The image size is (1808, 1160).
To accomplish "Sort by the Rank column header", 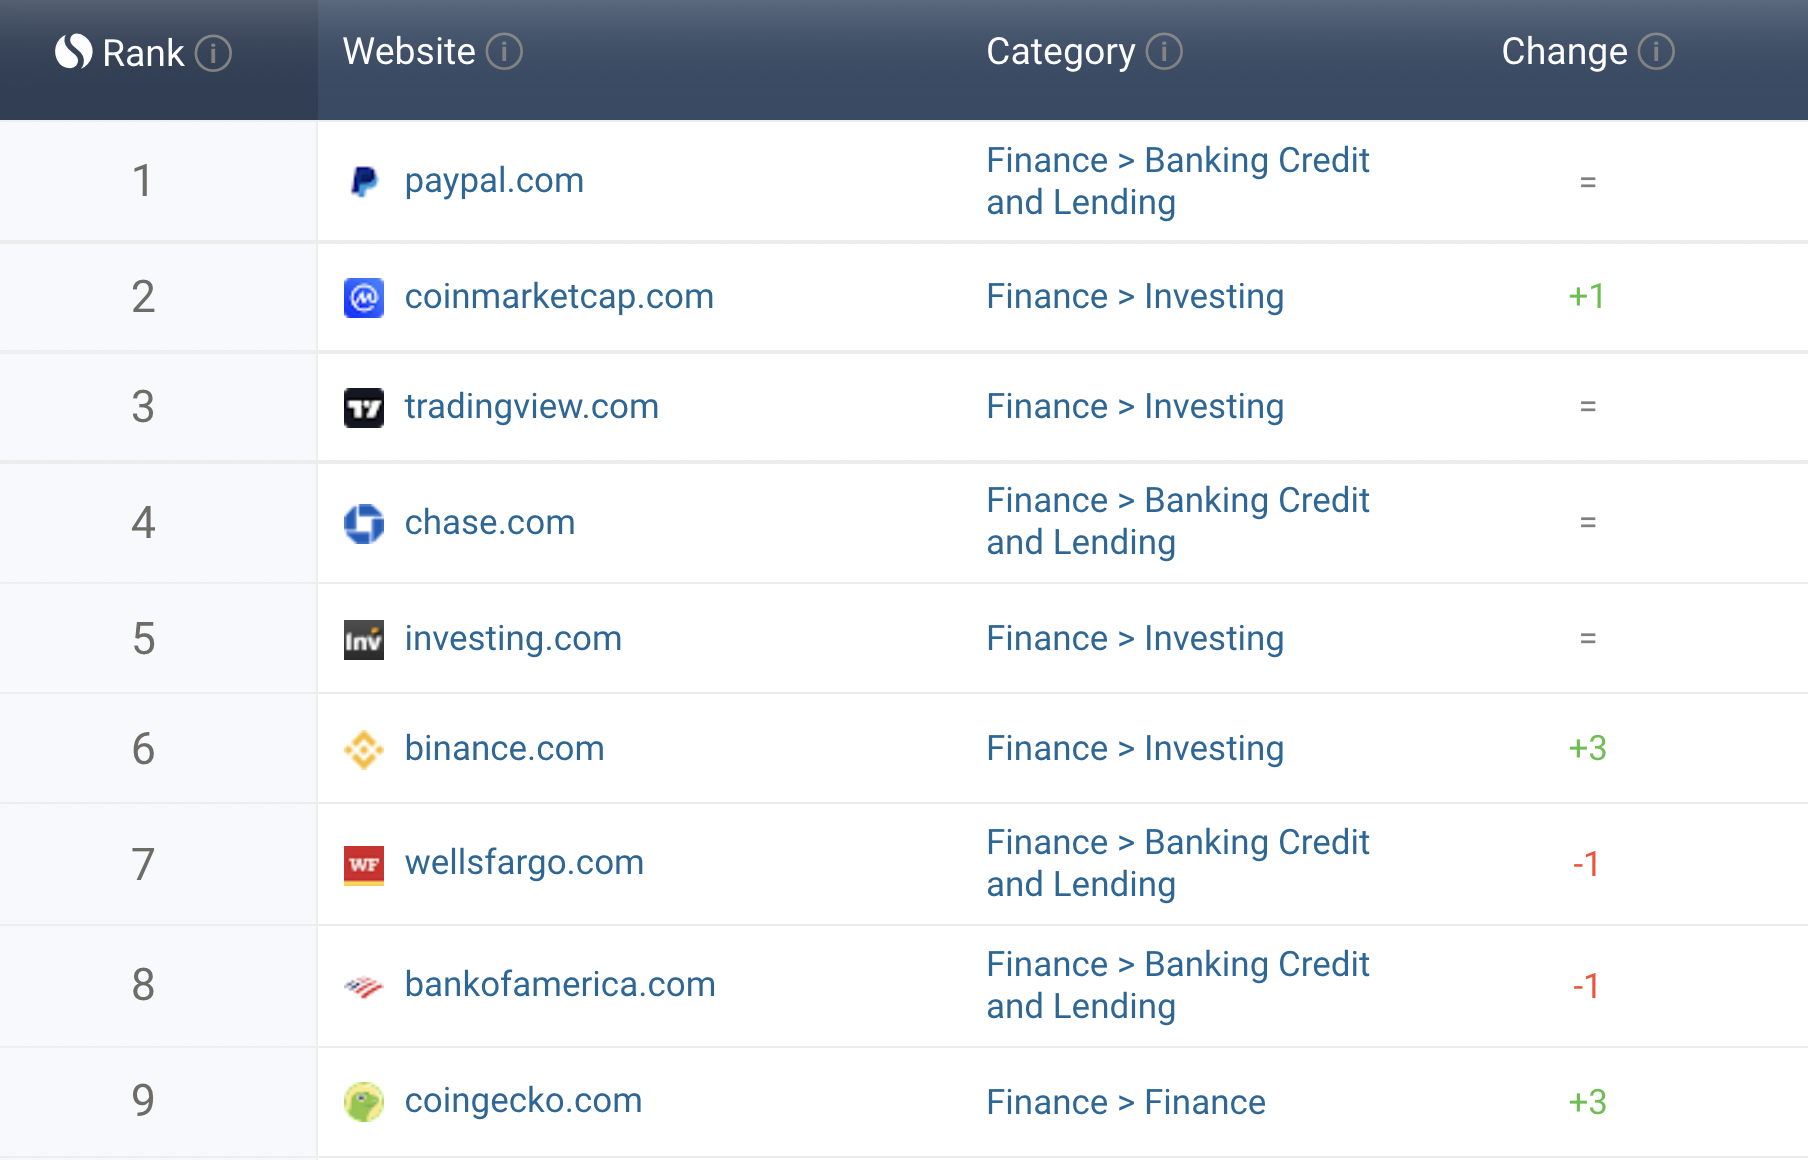I will (144, 53).
